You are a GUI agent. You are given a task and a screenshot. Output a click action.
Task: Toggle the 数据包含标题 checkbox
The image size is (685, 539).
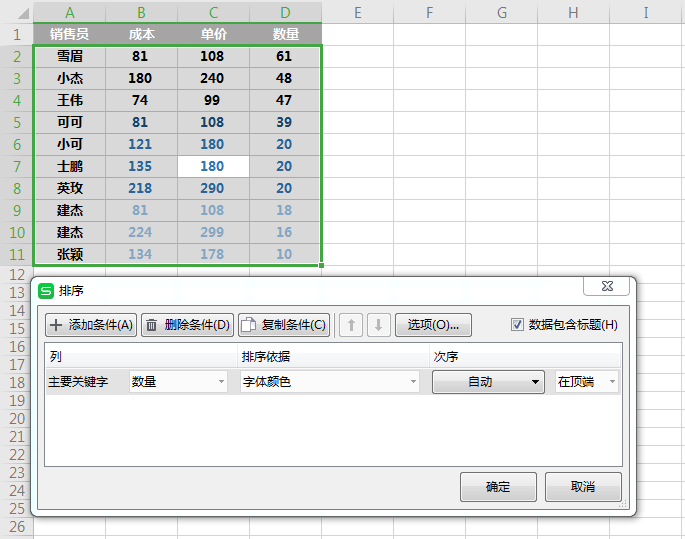517,325
